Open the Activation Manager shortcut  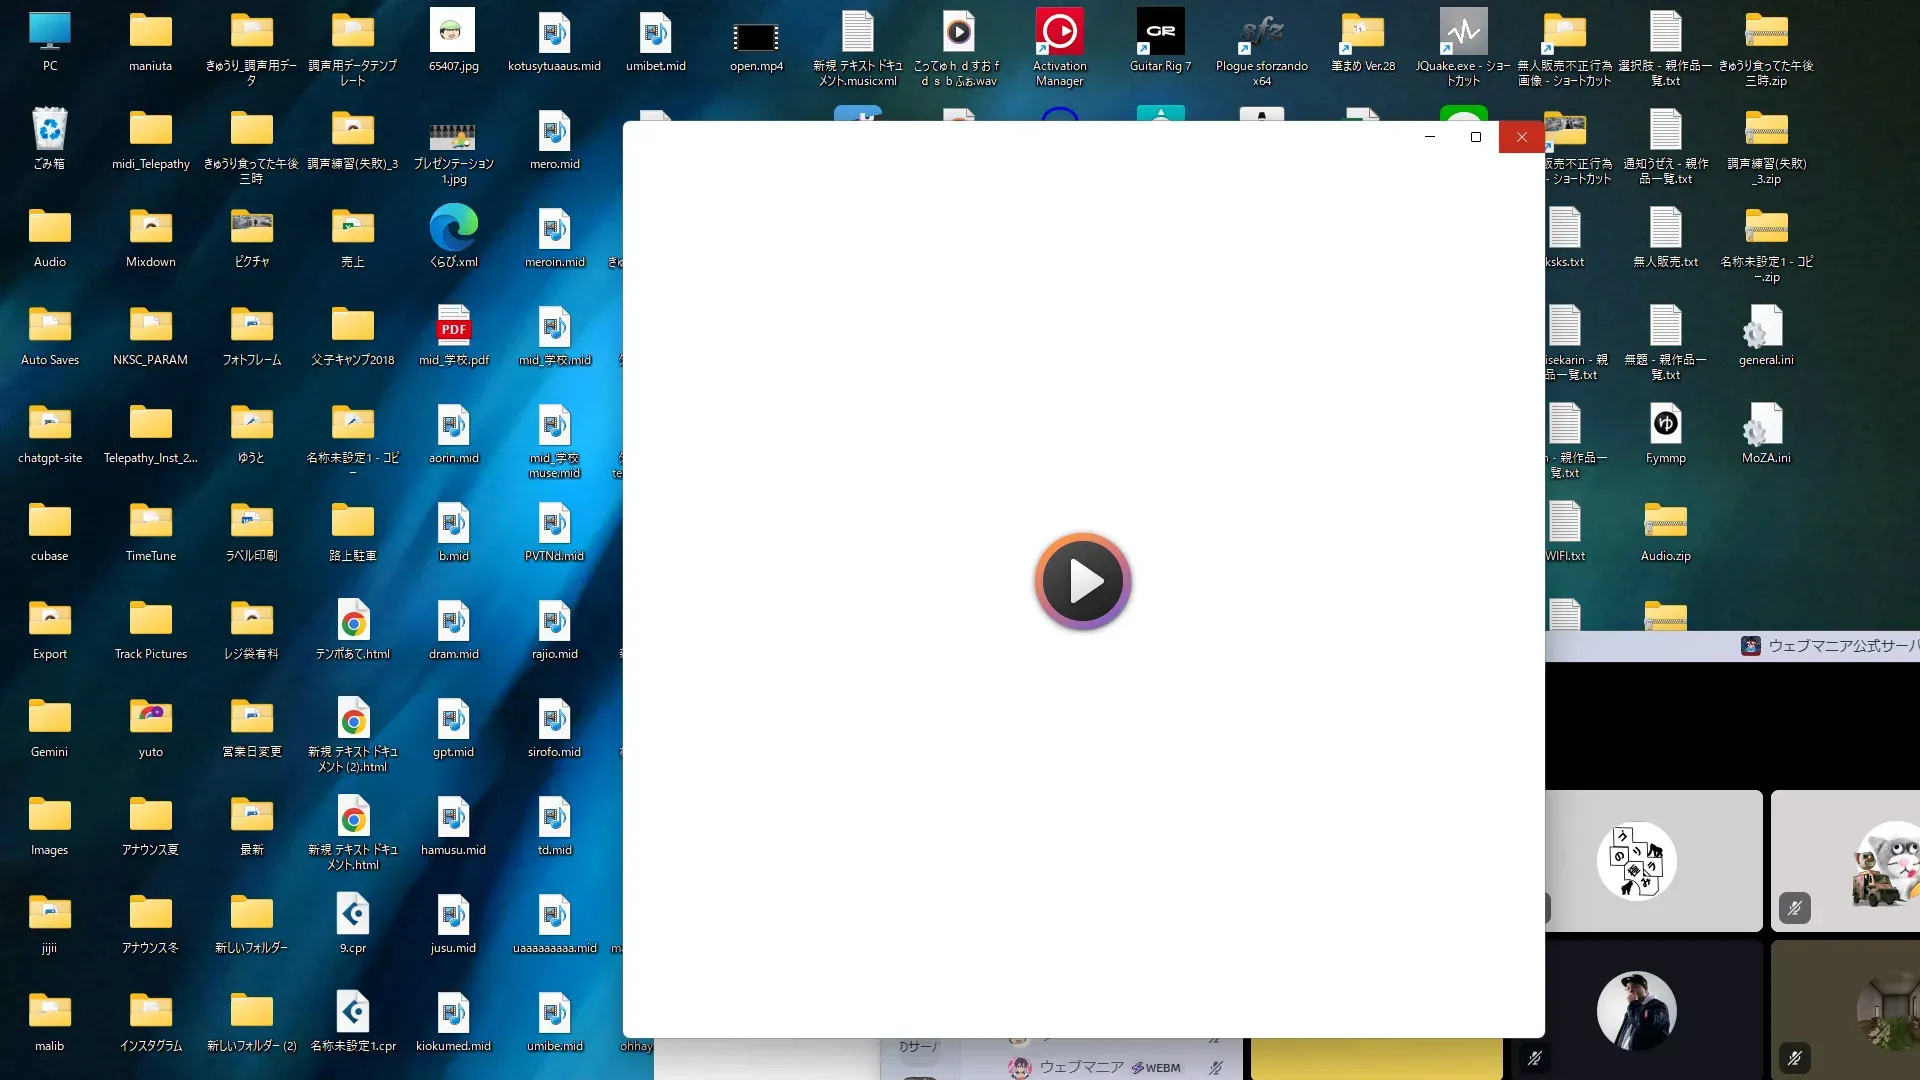point(1059,34)
